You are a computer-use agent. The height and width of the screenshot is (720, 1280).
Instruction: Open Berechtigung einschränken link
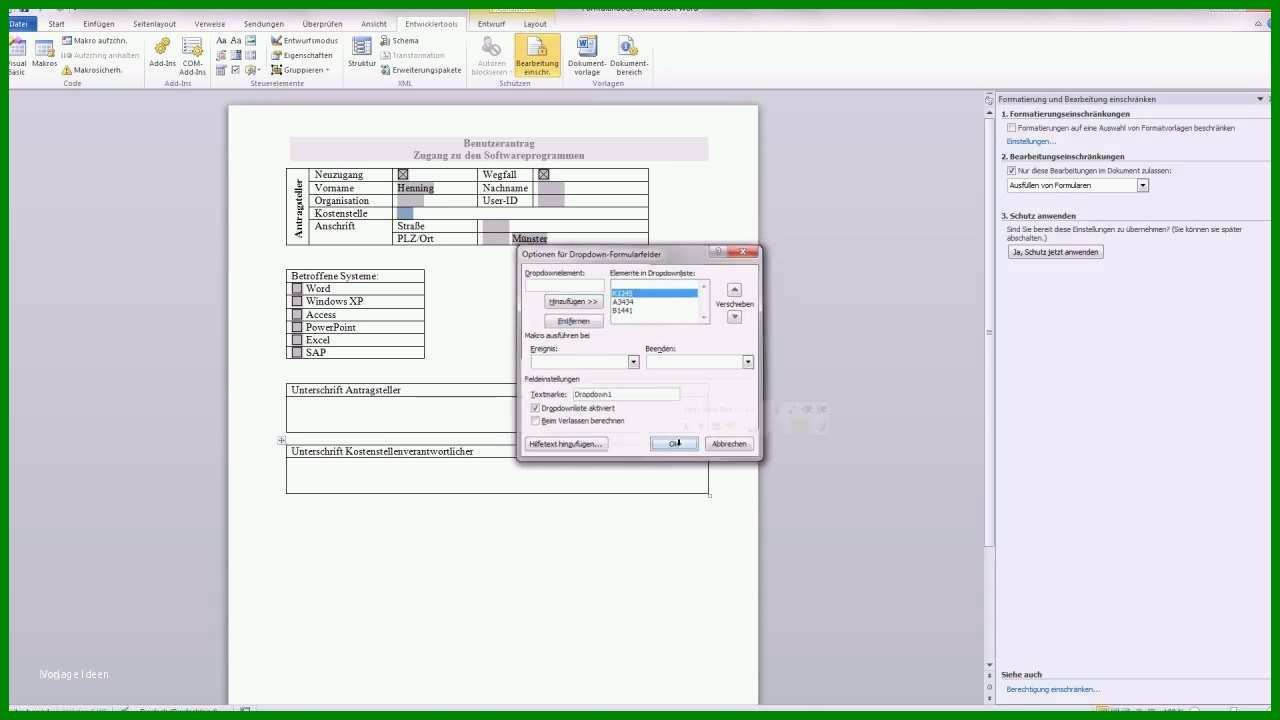coord(1053,689)
